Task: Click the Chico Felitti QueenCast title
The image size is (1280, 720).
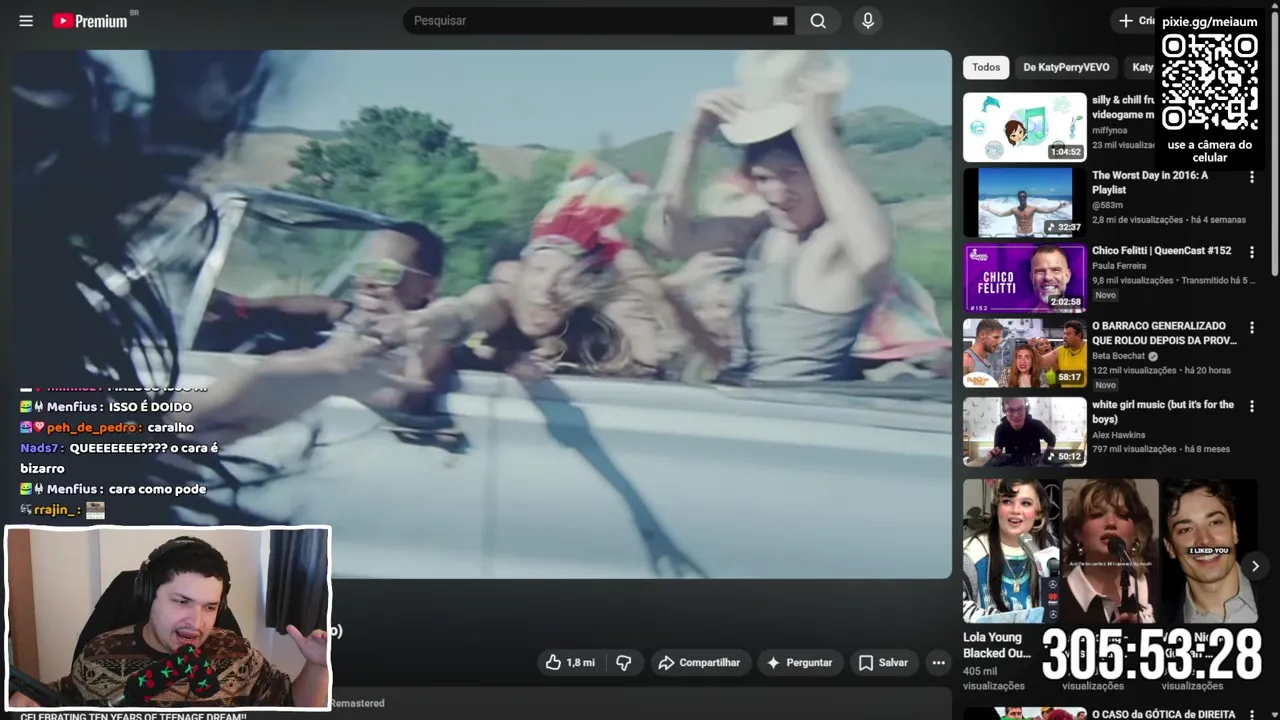Action: pyautogui.click(x=1161, y=251)
